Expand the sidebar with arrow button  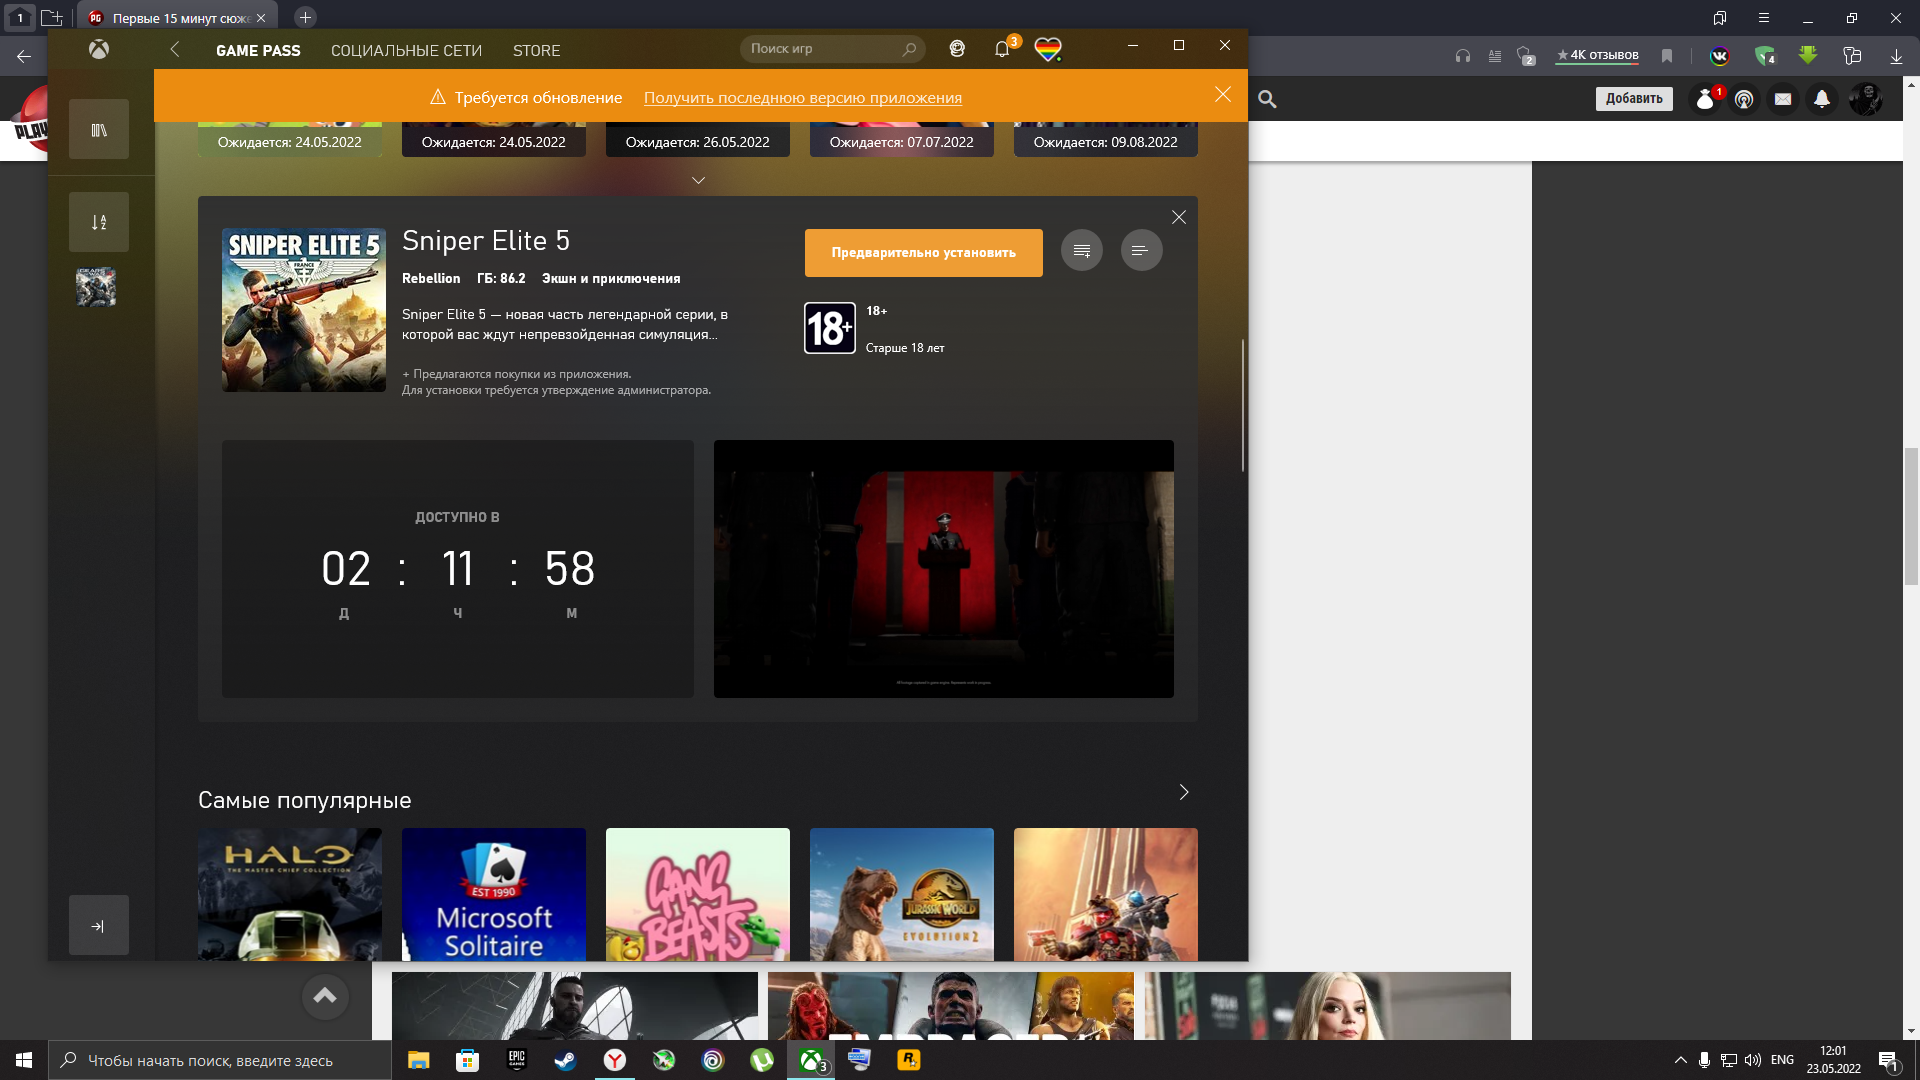tap(98, 926)
